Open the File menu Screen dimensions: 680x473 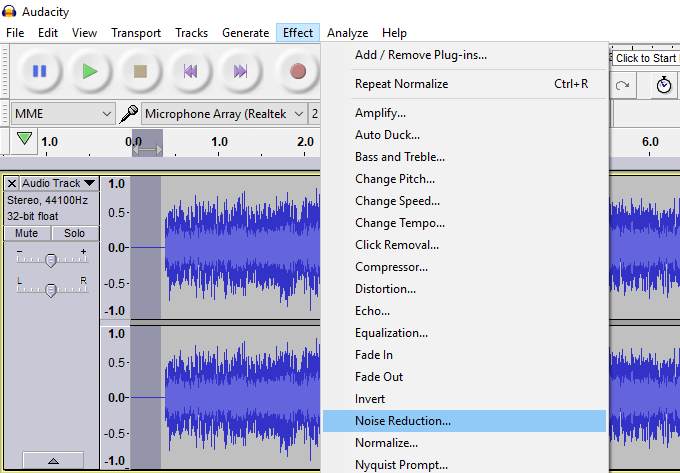click(x=15, y=33)
